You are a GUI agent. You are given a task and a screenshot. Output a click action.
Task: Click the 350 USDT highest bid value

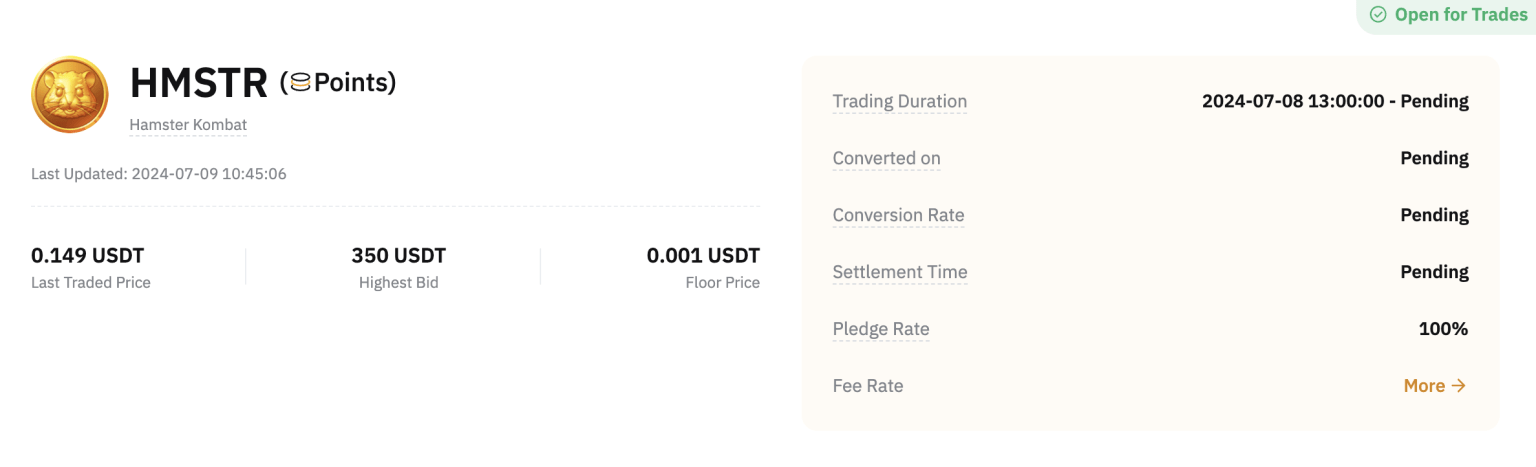[398, 256]
